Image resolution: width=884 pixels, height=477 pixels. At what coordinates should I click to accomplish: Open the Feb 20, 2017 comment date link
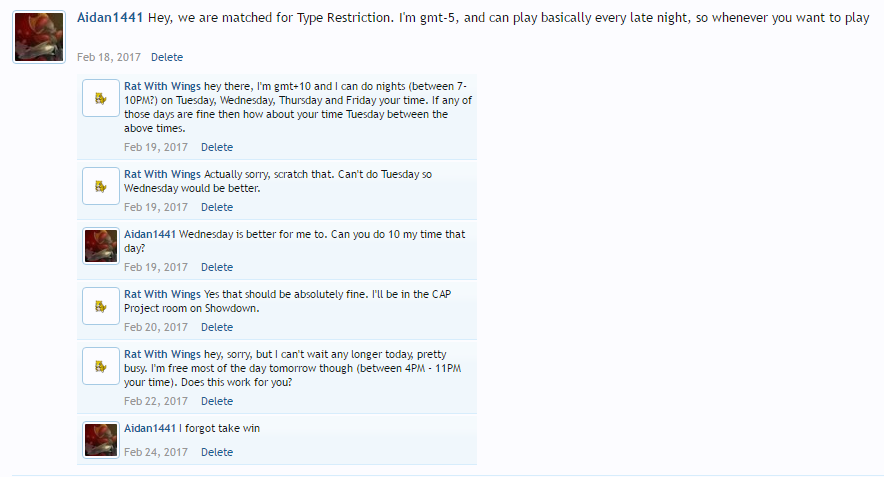[155, 327]
